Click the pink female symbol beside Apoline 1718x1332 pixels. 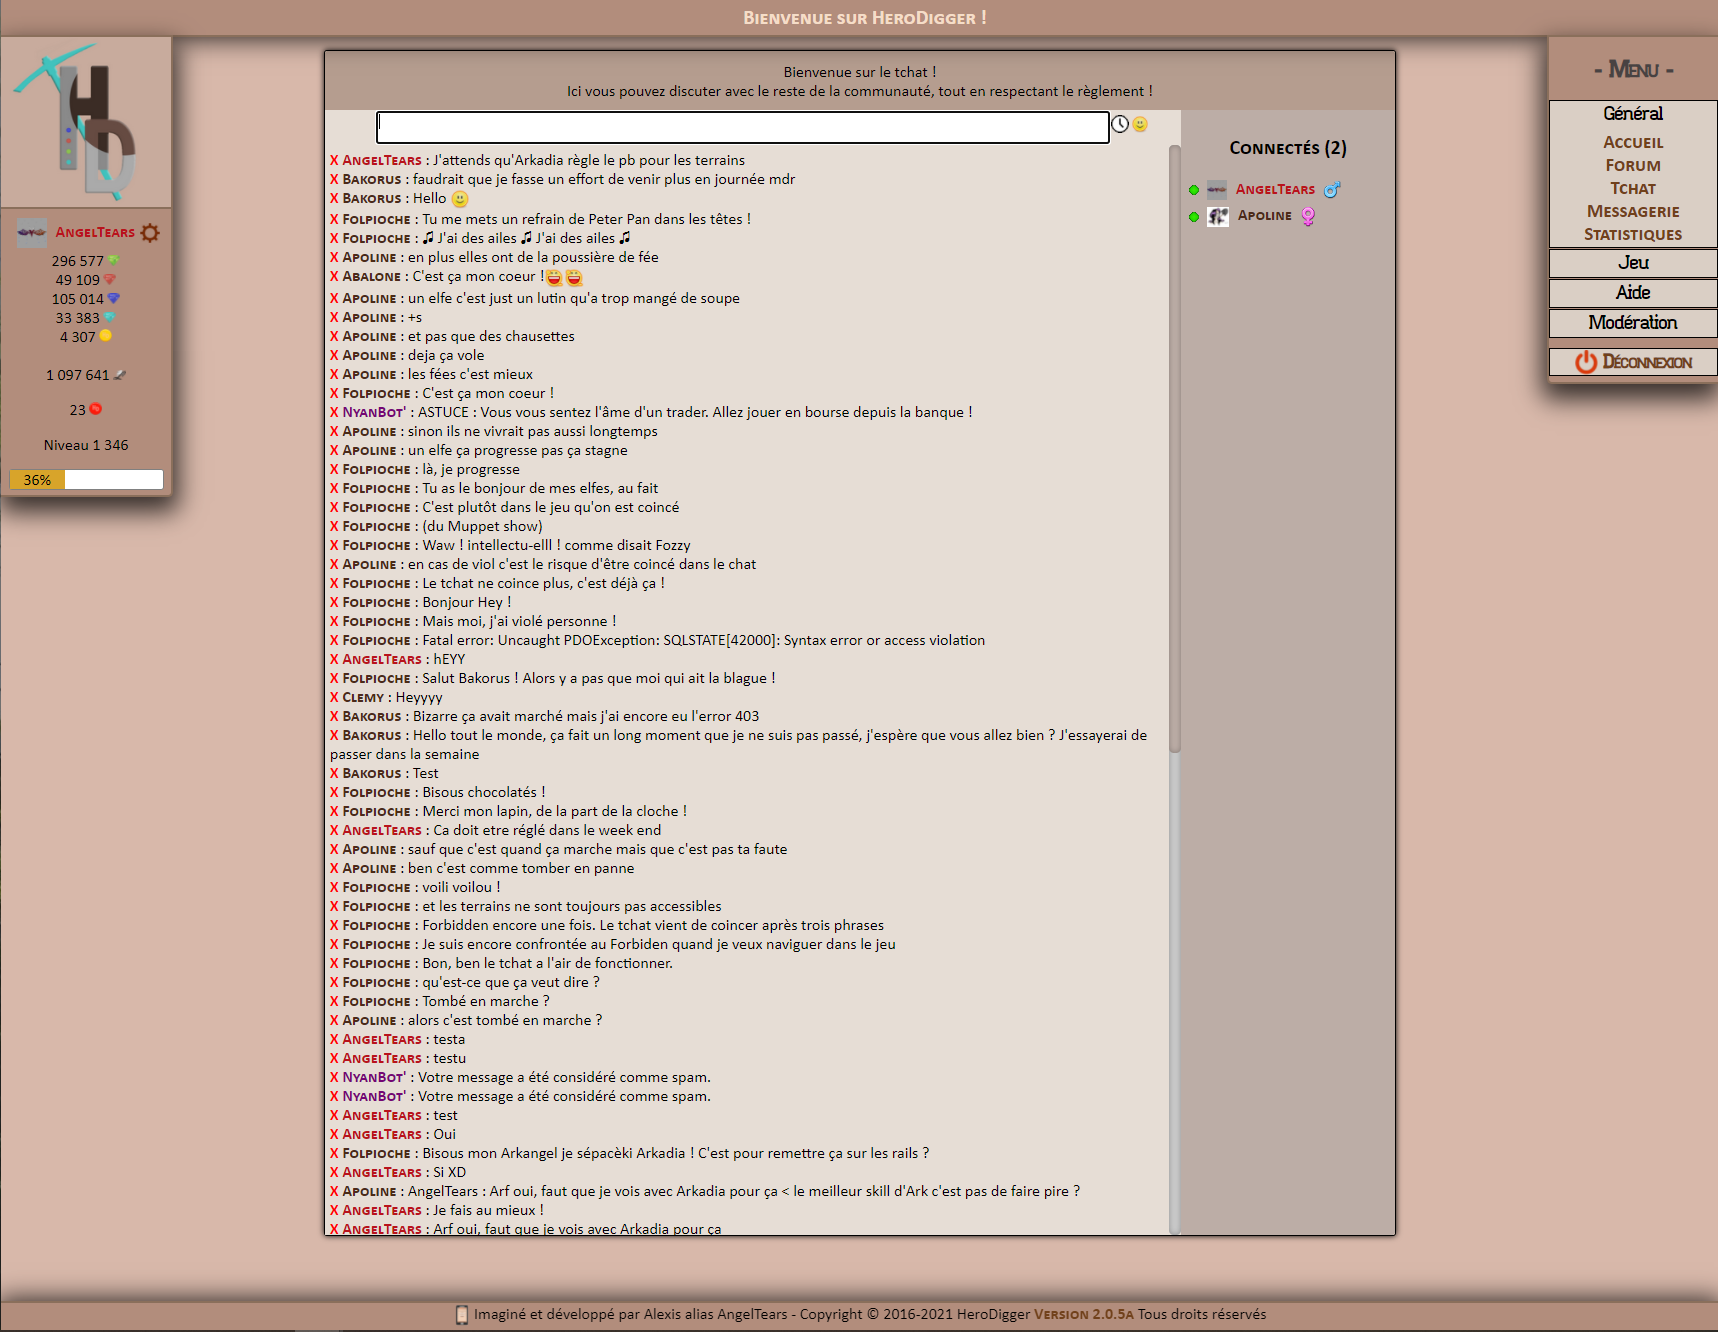[x=1308, y=216]
